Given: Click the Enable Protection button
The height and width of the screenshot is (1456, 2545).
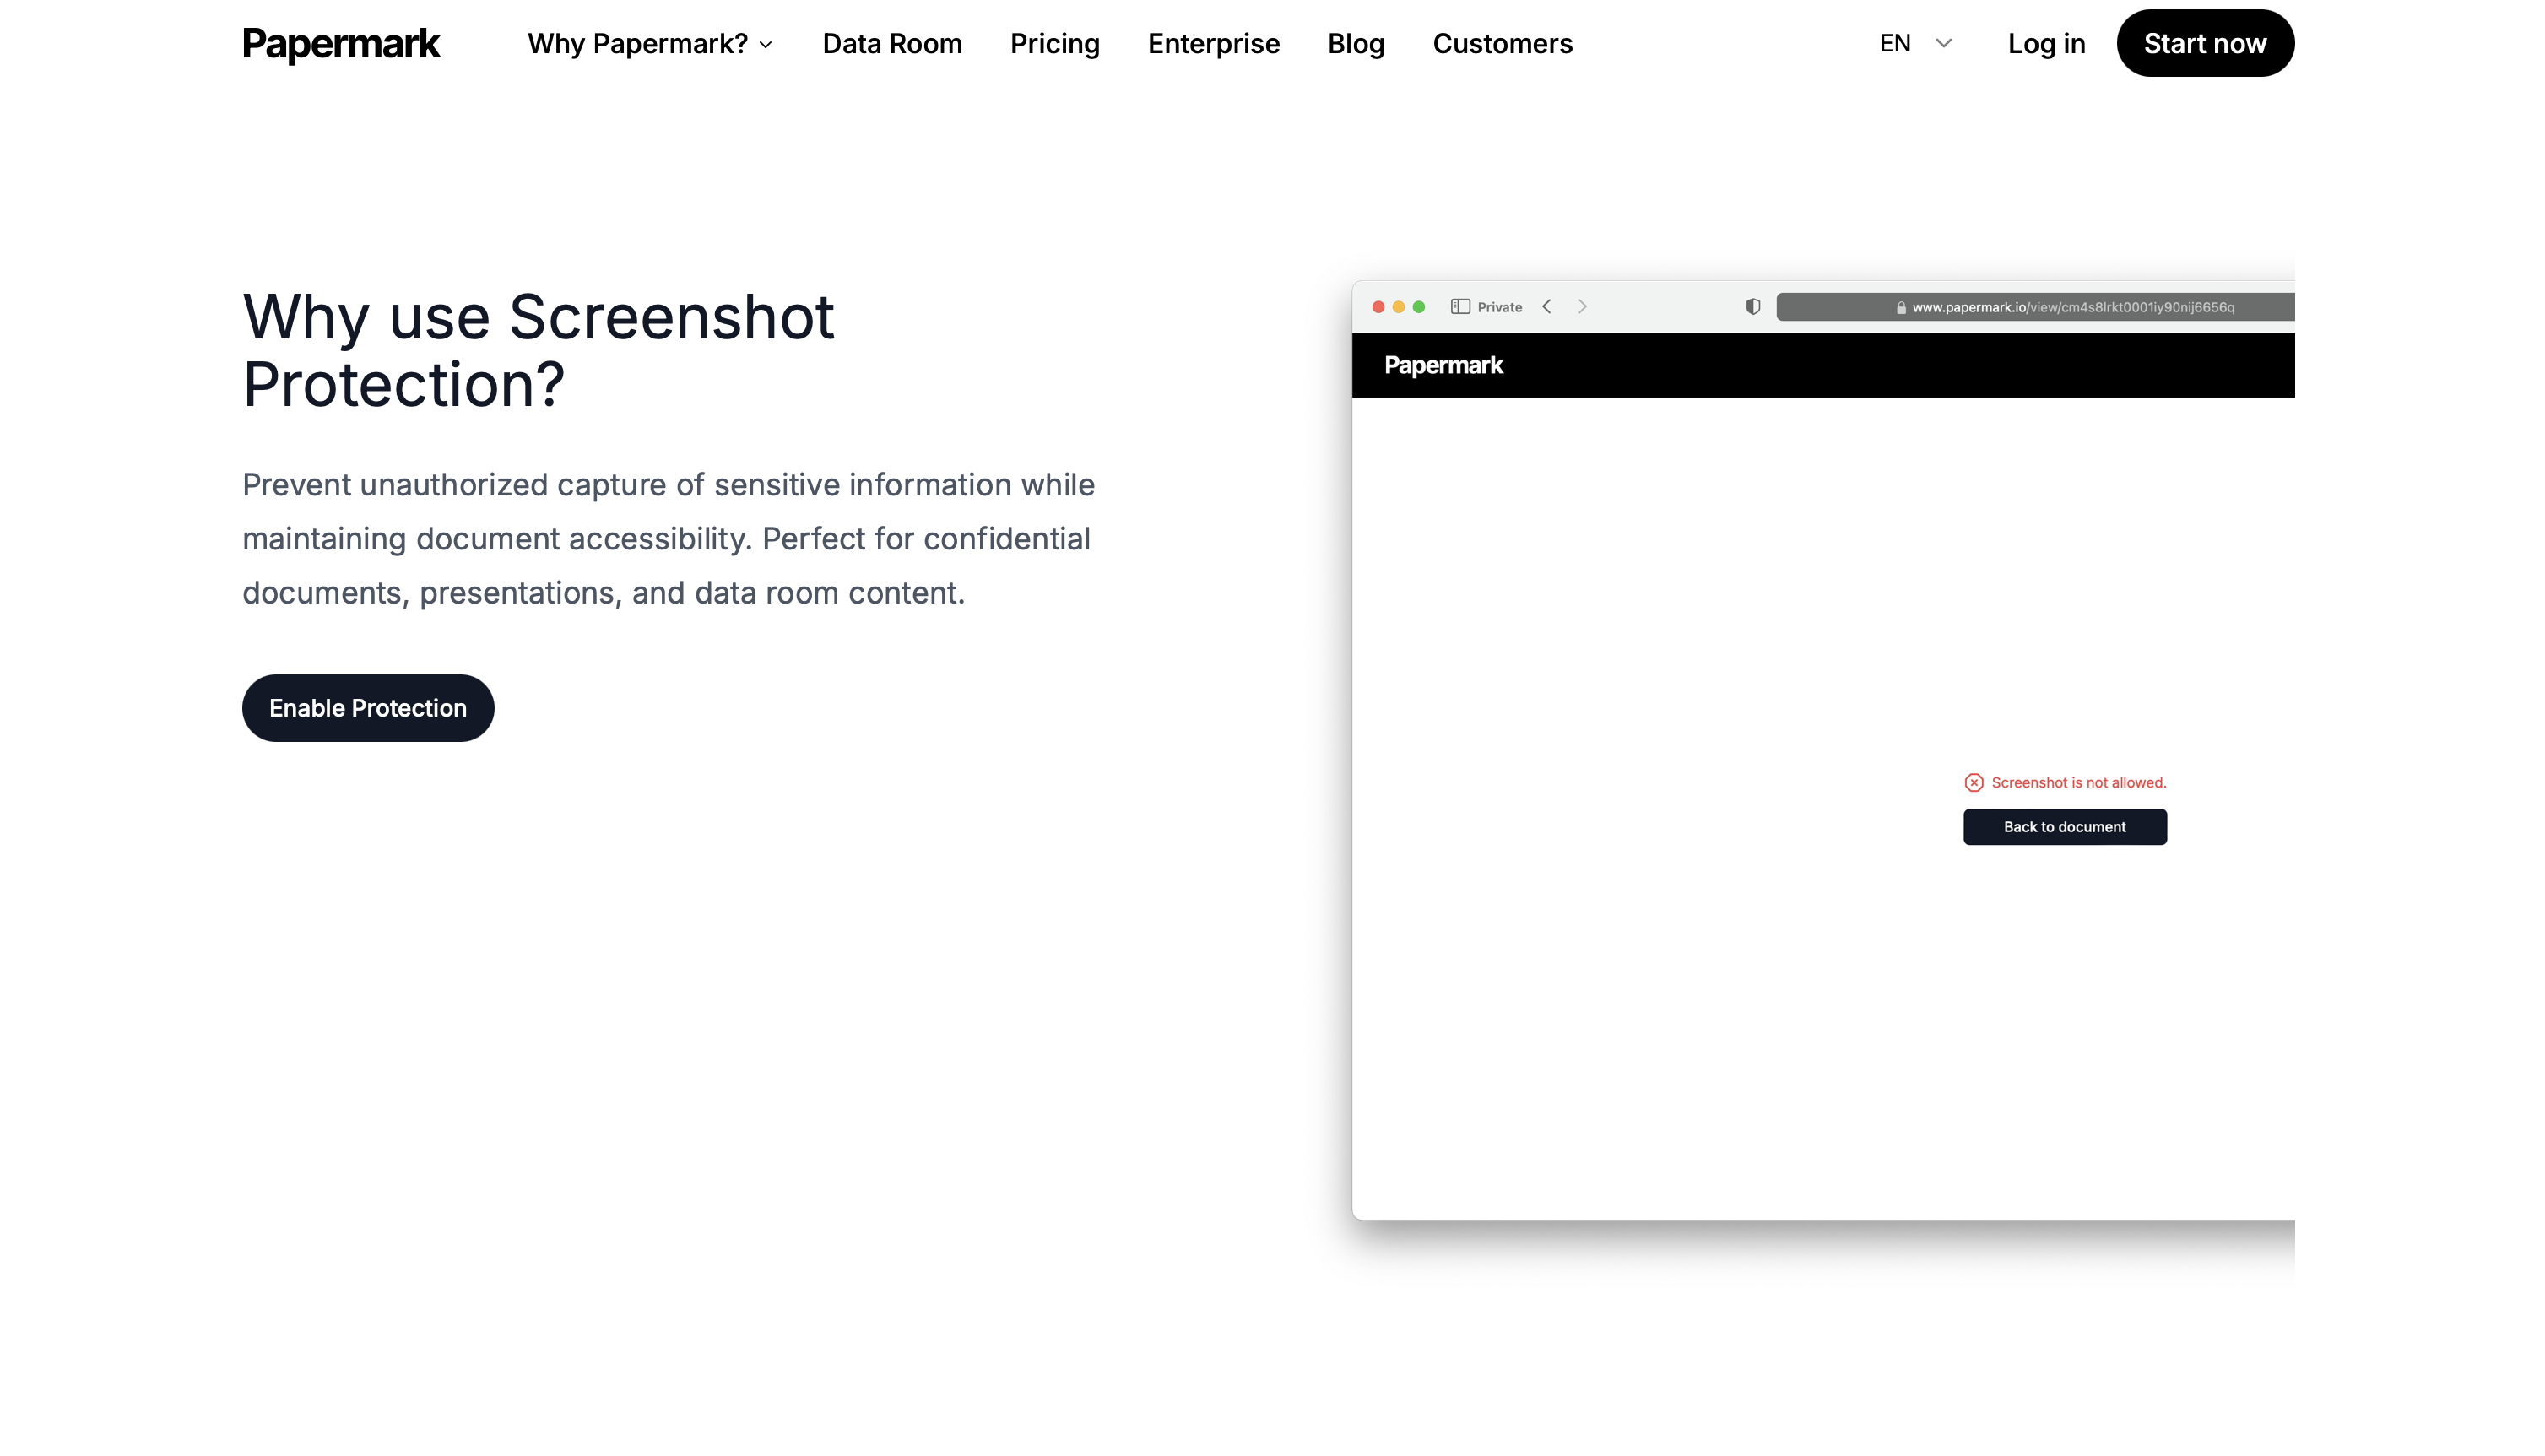Looking at the screenshot, I should 368,708.
